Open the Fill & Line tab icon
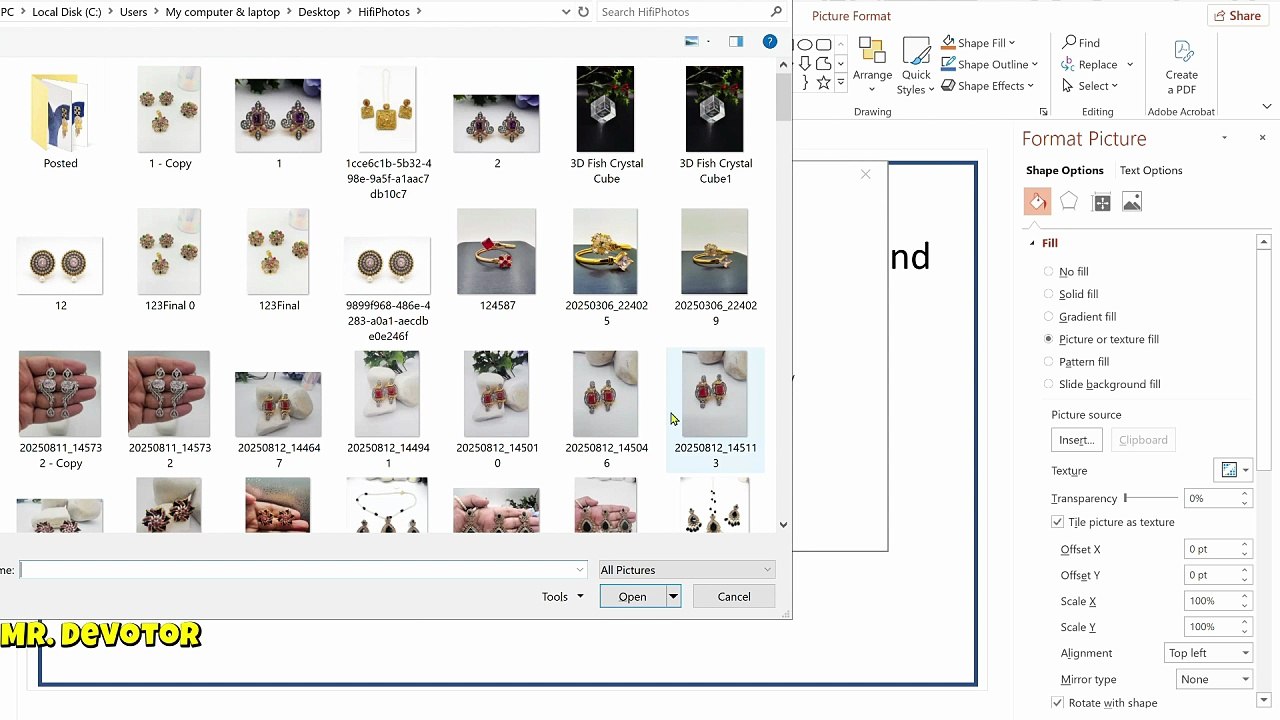 coord(1037,202)
